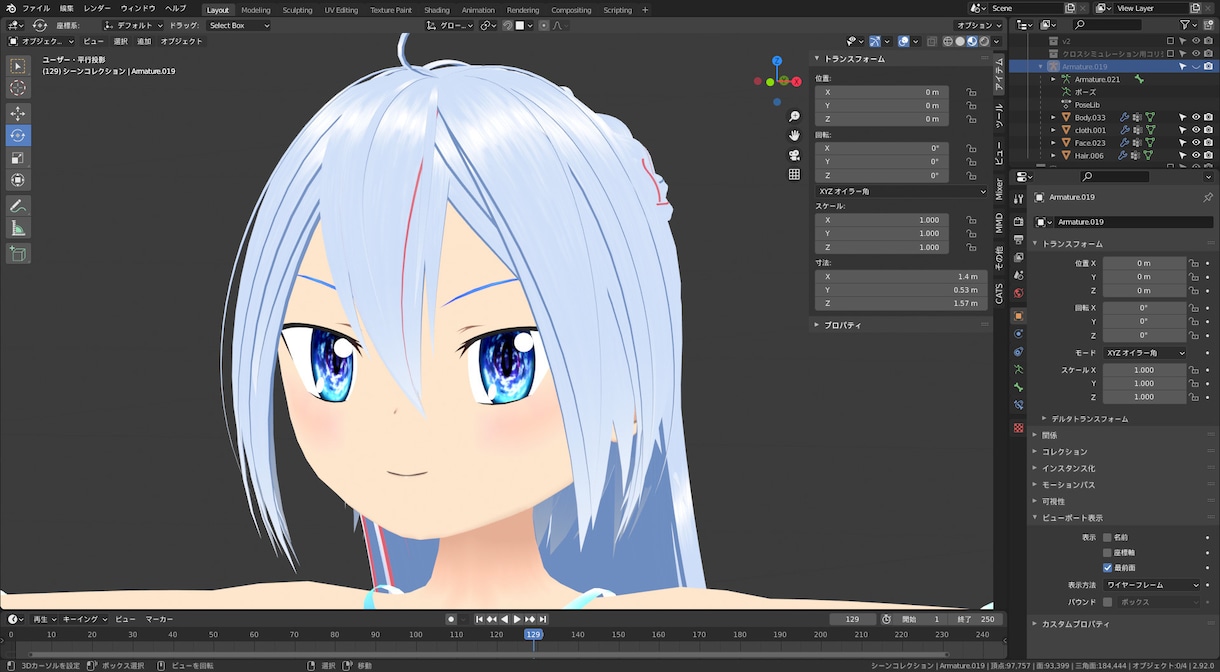Select the 3D Cursor tool

click(18, 88)
